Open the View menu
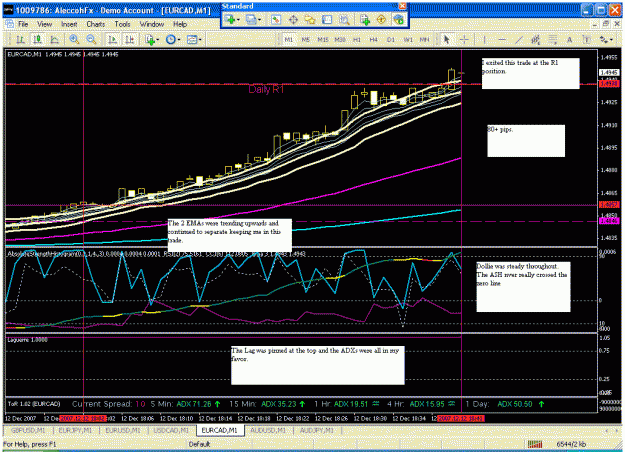The height and width of the screenshot is (452, 625). point(45,24)
